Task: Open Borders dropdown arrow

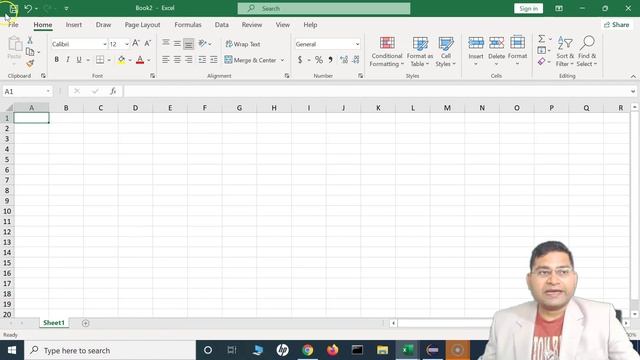Action: 109,60
